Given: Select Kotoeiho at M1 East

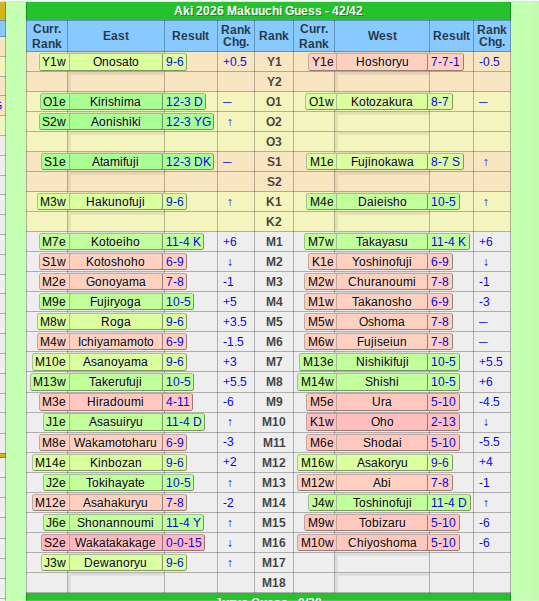Looking at the screenshot, I should [116, 241].
